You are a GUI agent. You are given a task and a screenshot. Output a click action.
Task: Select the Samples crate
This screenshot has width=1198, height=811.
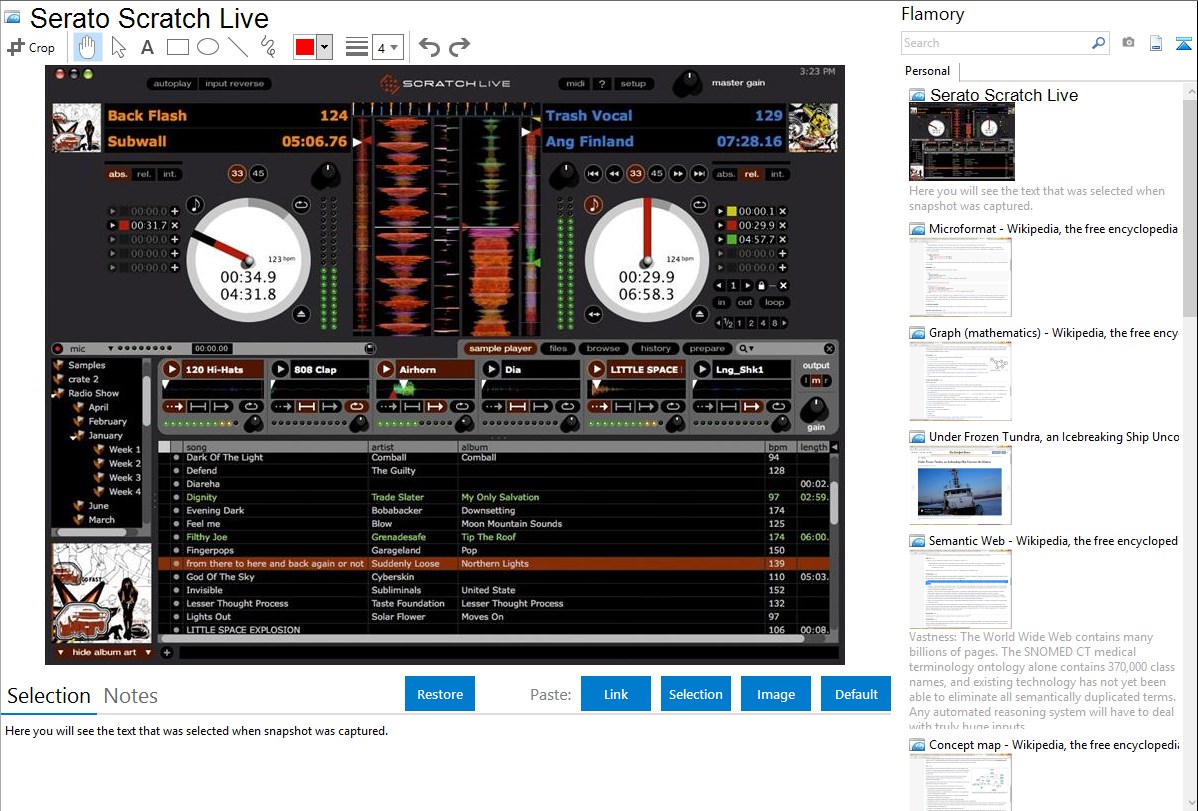86,365
